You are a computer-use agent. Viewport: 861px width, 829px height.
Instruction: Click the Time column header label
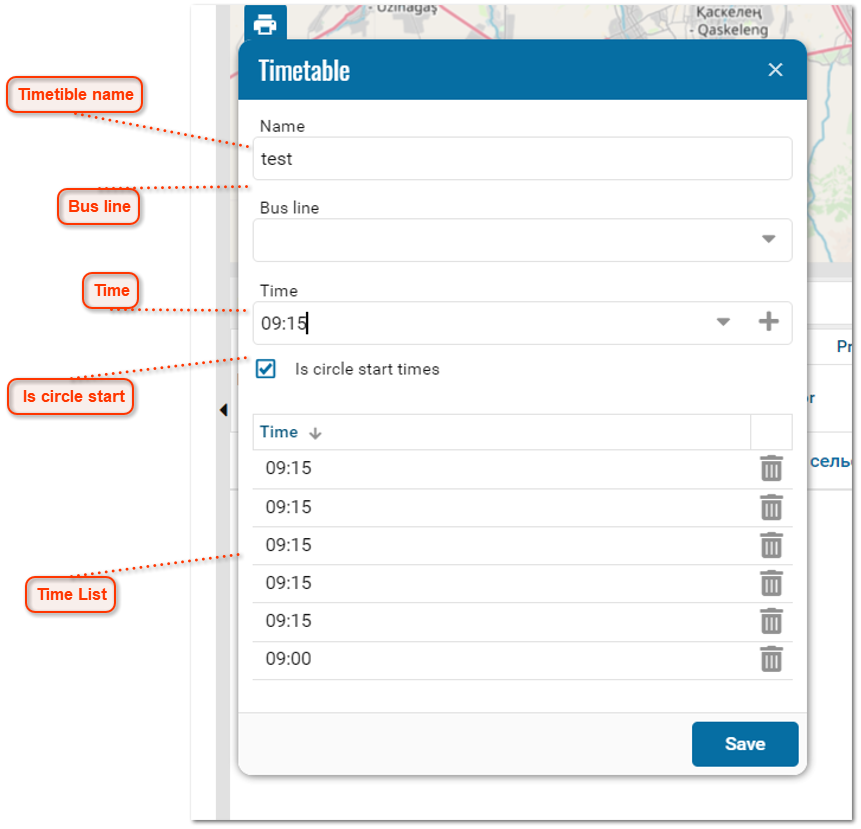pos(277,432)
